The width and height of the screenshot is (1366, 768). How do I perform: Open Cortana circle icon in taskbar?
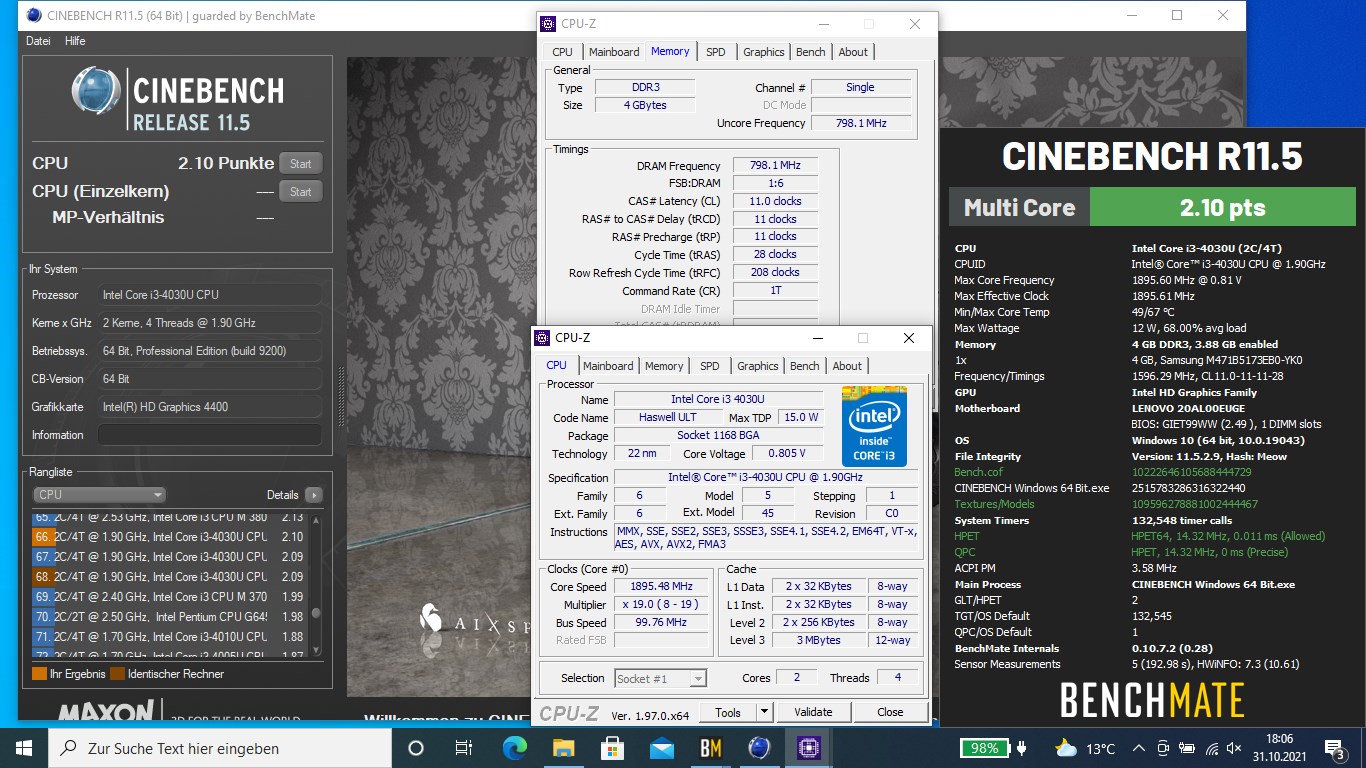pyautogui.click(x=416, y=748)
